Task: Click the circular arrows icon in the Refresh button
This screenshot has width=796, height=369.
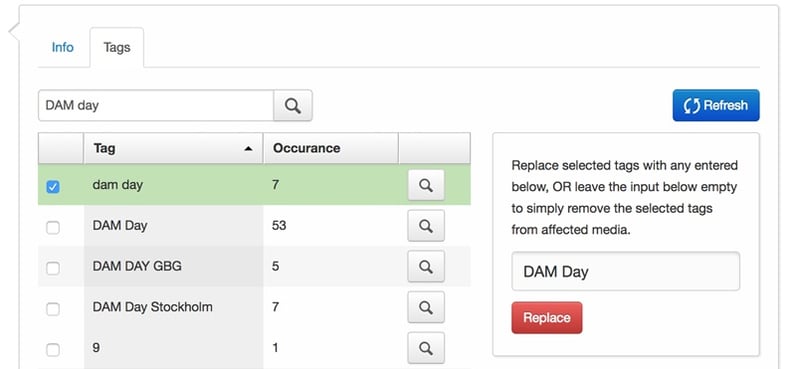Action: pyautogui.click(x=691, y=106)
